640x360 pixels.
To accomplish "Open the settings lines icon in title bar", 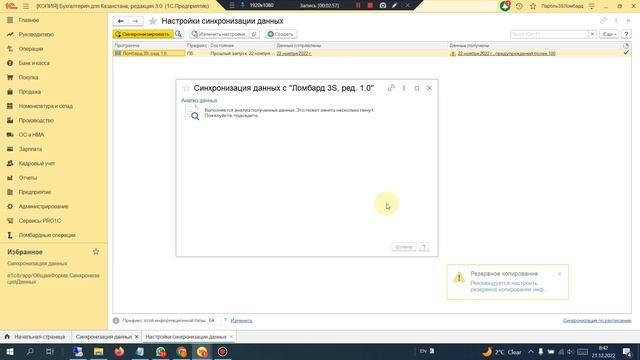I will [x=591, y=6].
